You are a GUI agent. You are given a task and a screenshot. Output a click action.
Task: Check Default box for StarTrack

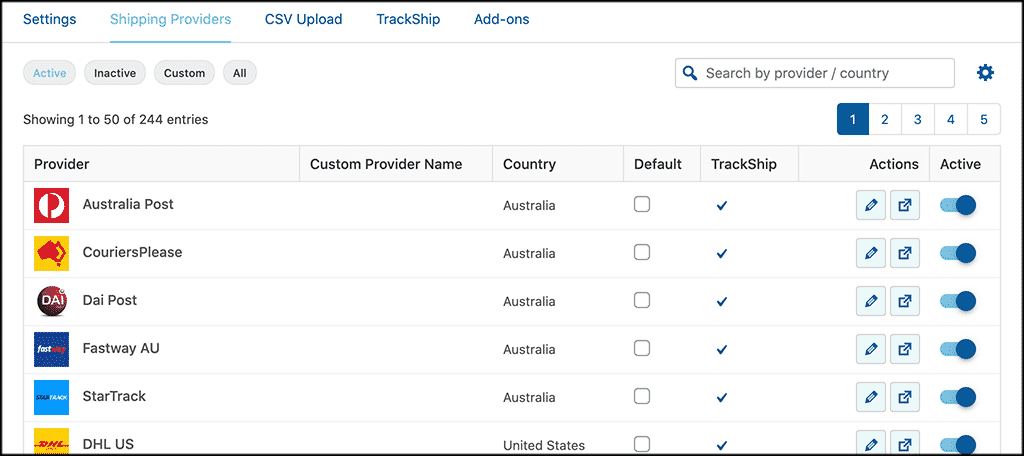[x=642, y=396]
